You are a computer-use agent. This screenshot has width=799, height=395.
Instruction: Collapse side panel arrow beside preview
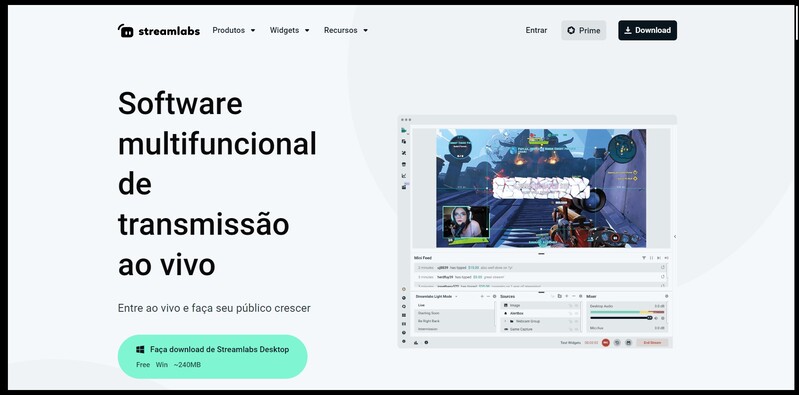[675, 236]
